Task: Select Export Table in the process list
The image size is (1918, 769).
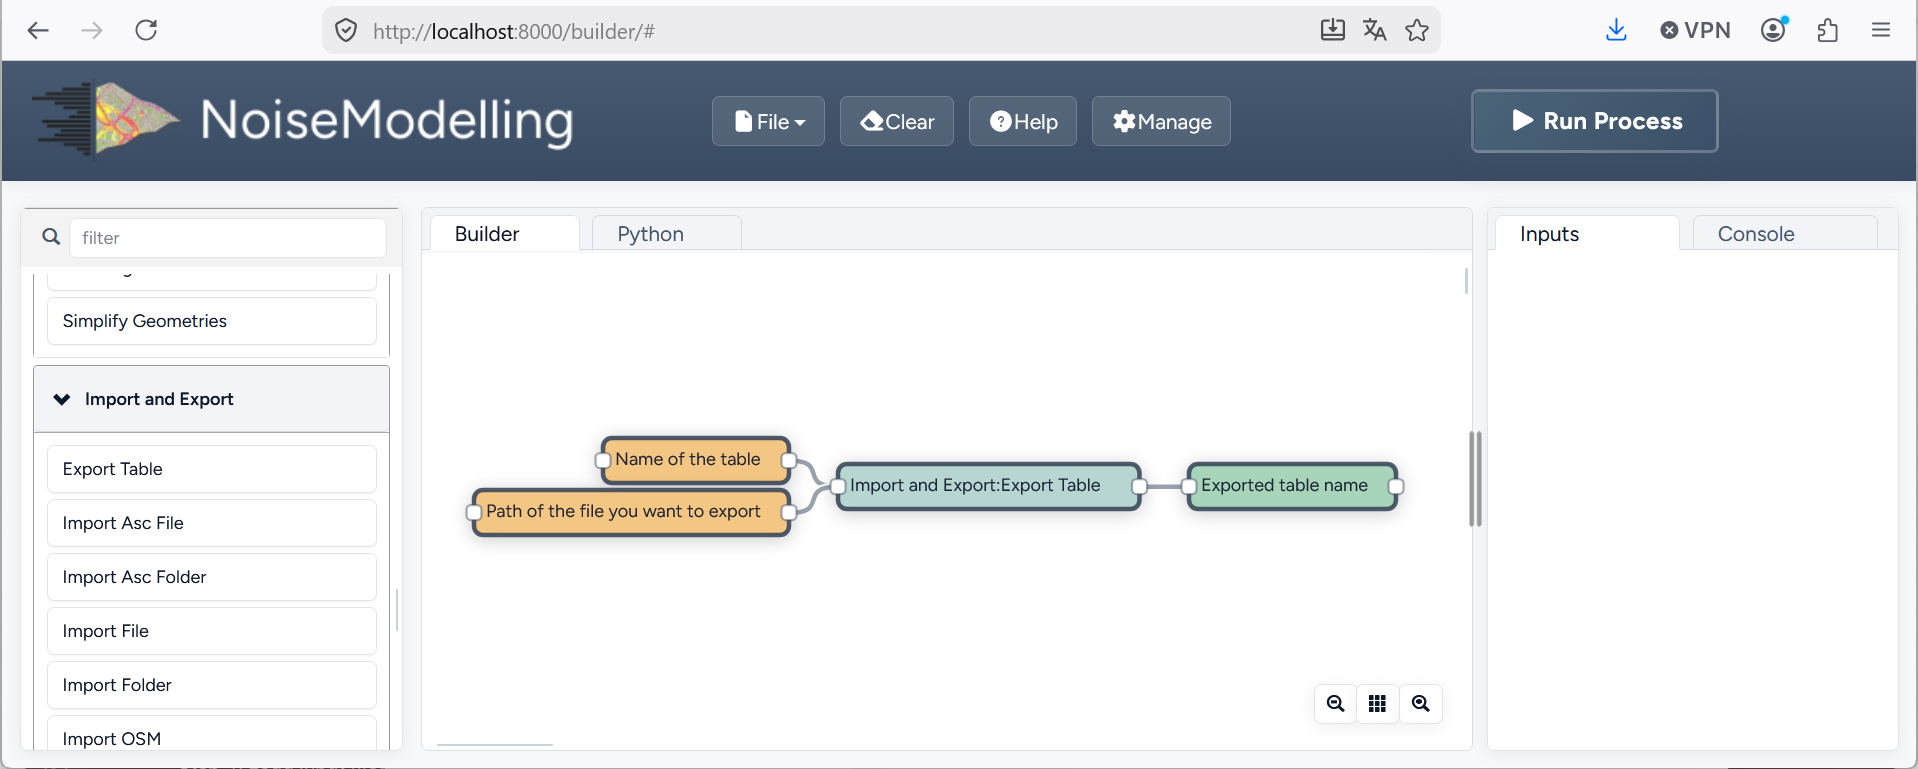Action: 212,469
